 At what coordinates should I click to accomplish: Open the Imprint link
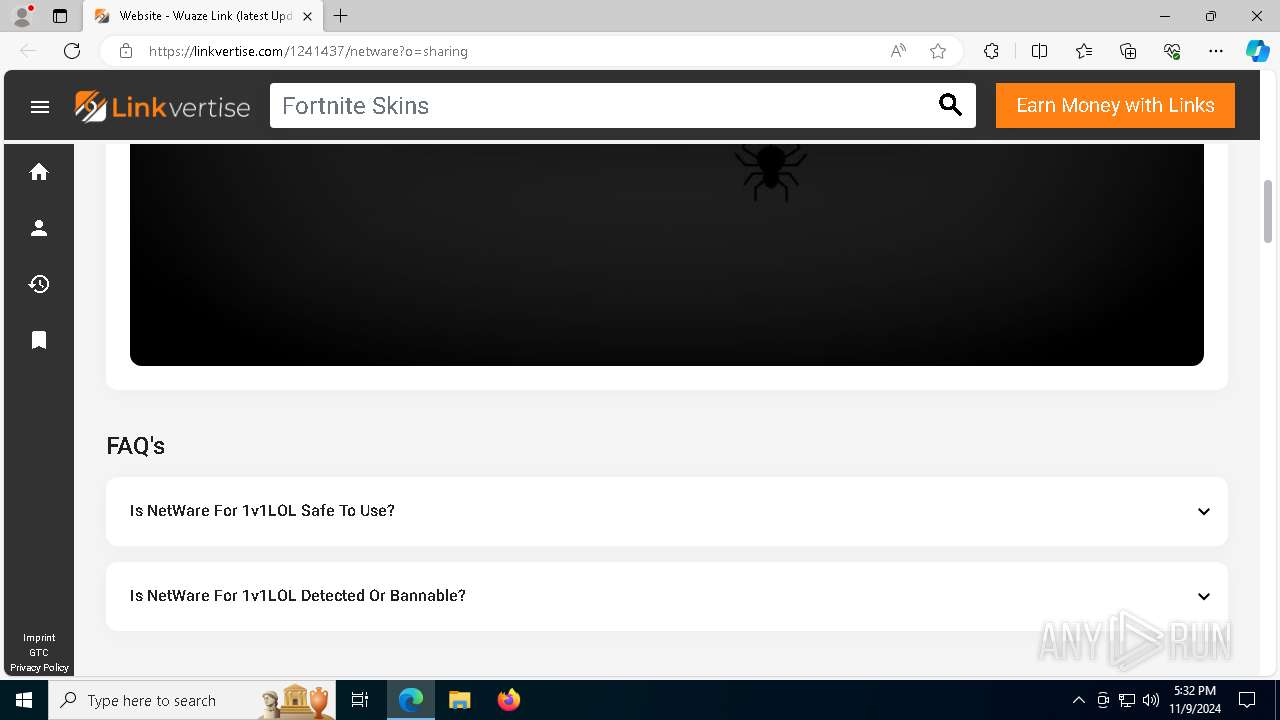pyautogui.click(x=39, y=638)
